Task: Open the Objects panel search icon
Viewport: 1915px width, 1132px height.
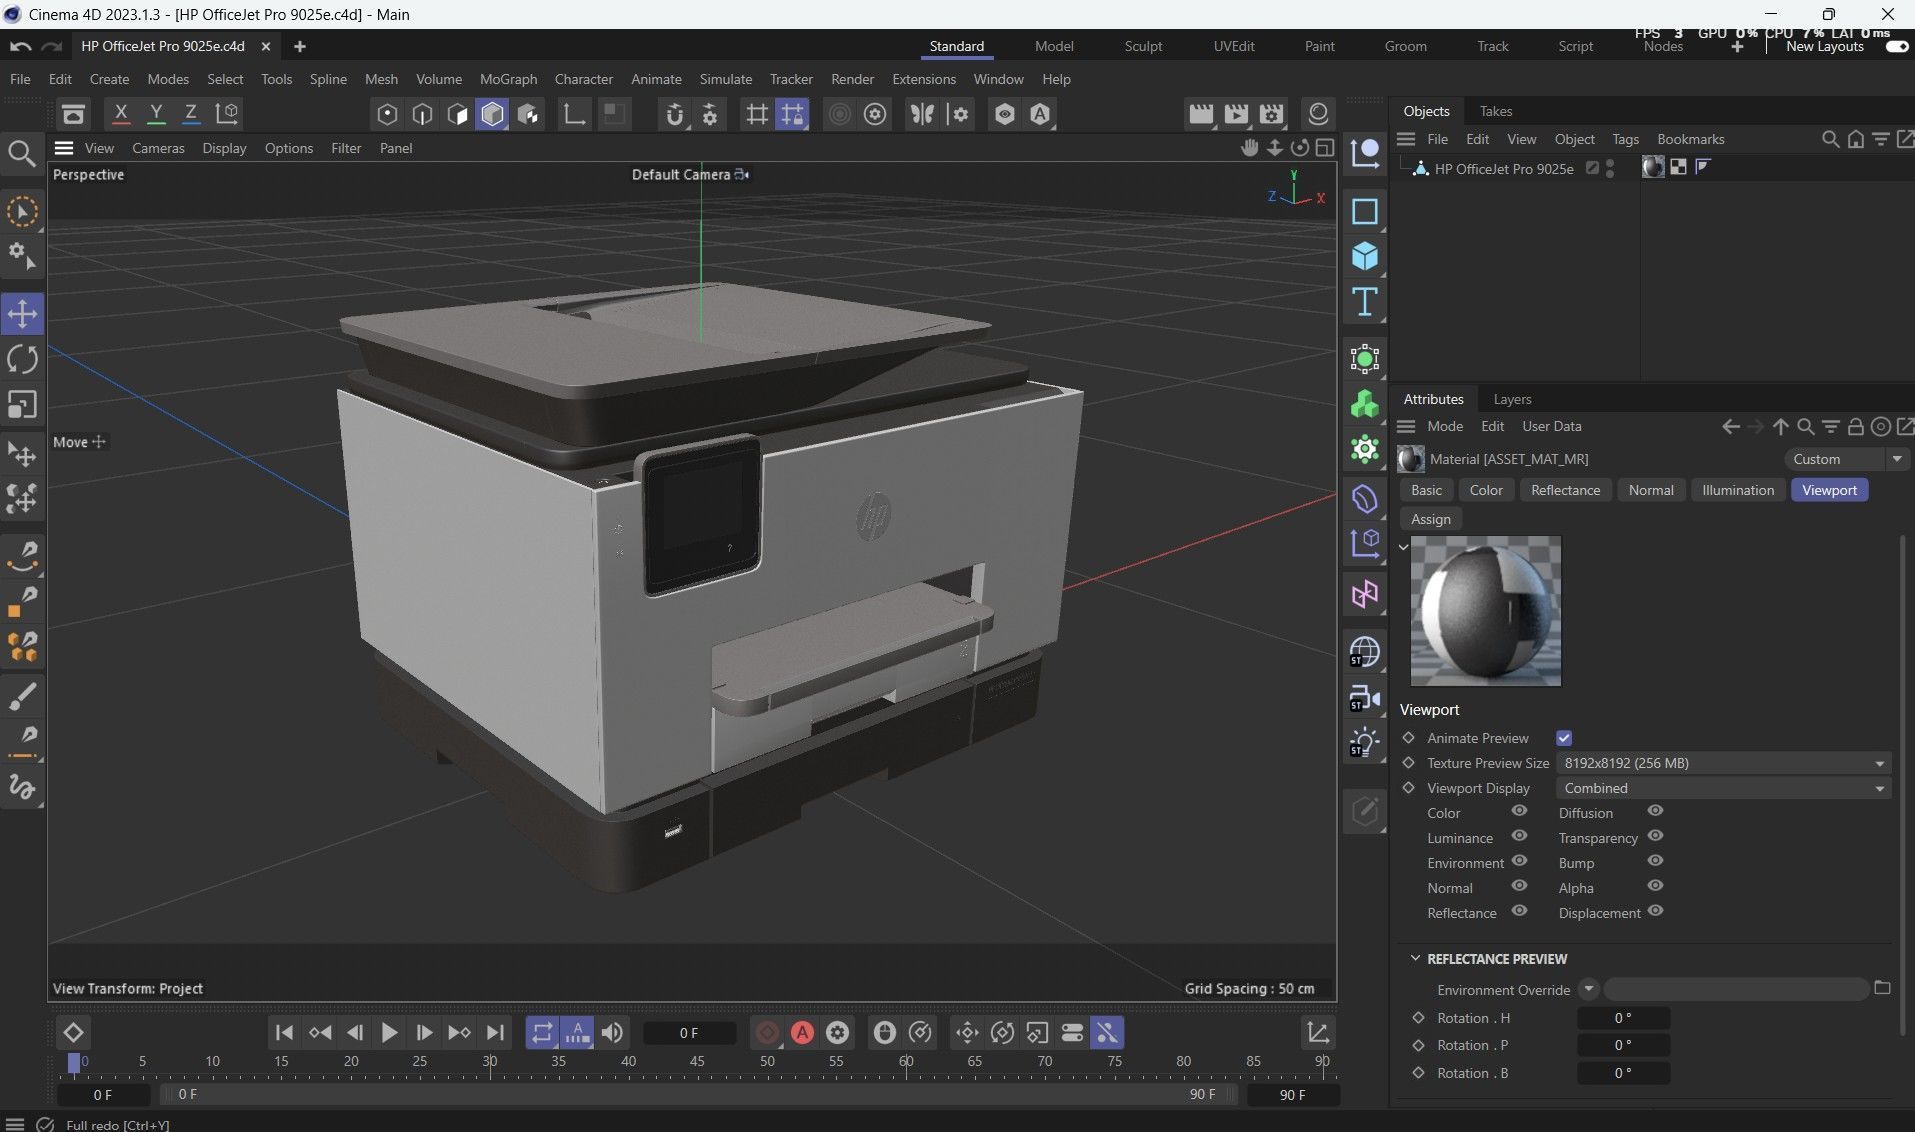Action: click(1830, 139)
